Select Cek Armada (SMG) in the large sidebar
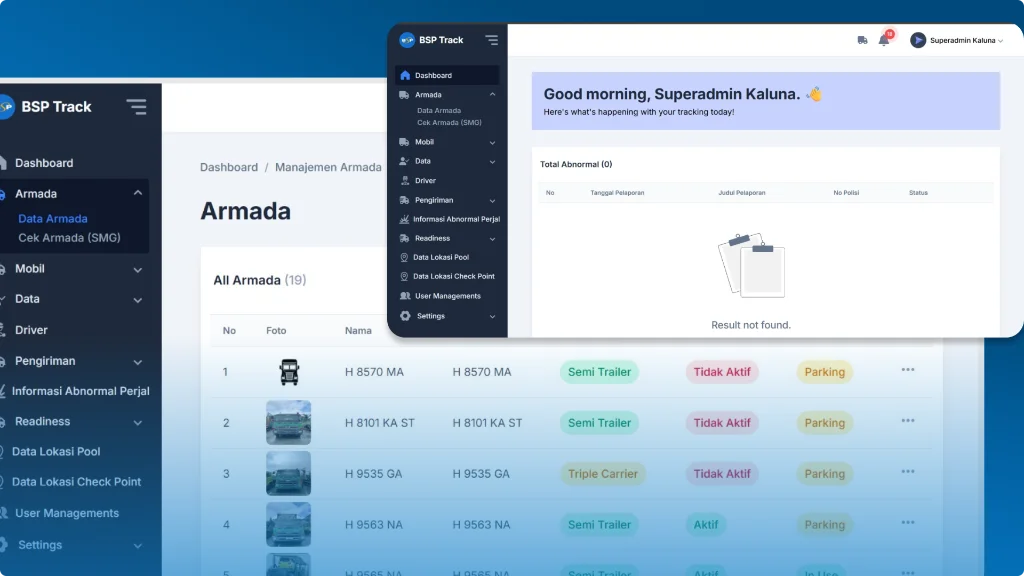 [x=69, y=238]
